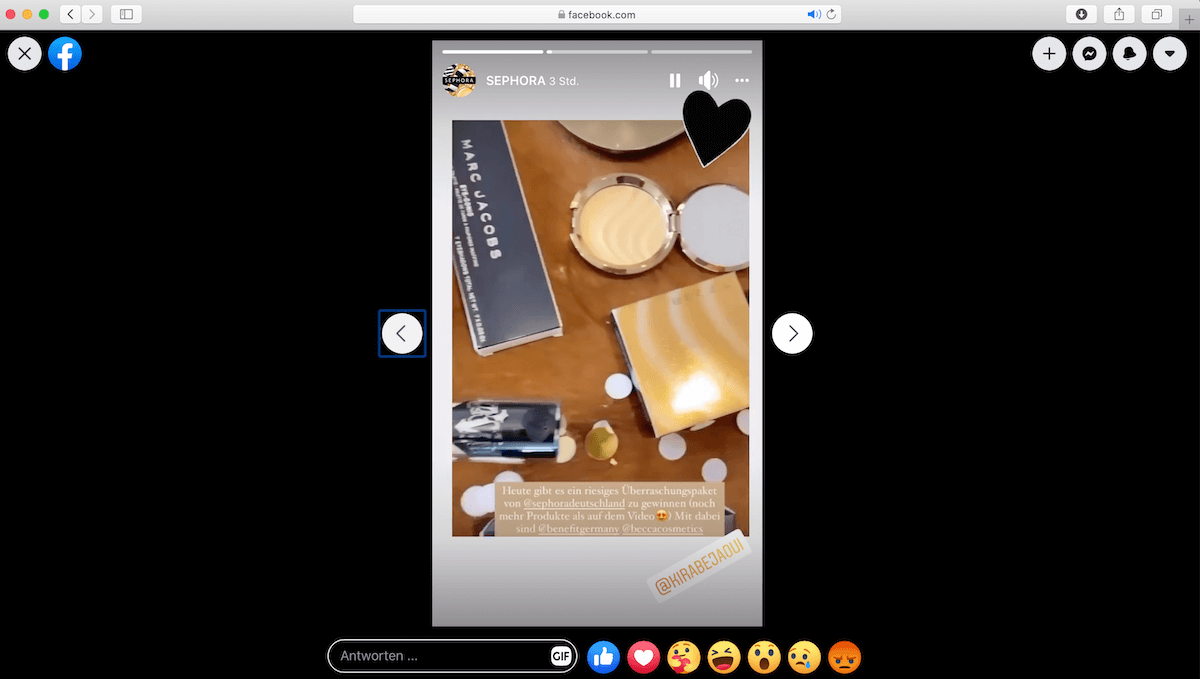
Task: Open Sephora profile picture
Action: point(459,80)
